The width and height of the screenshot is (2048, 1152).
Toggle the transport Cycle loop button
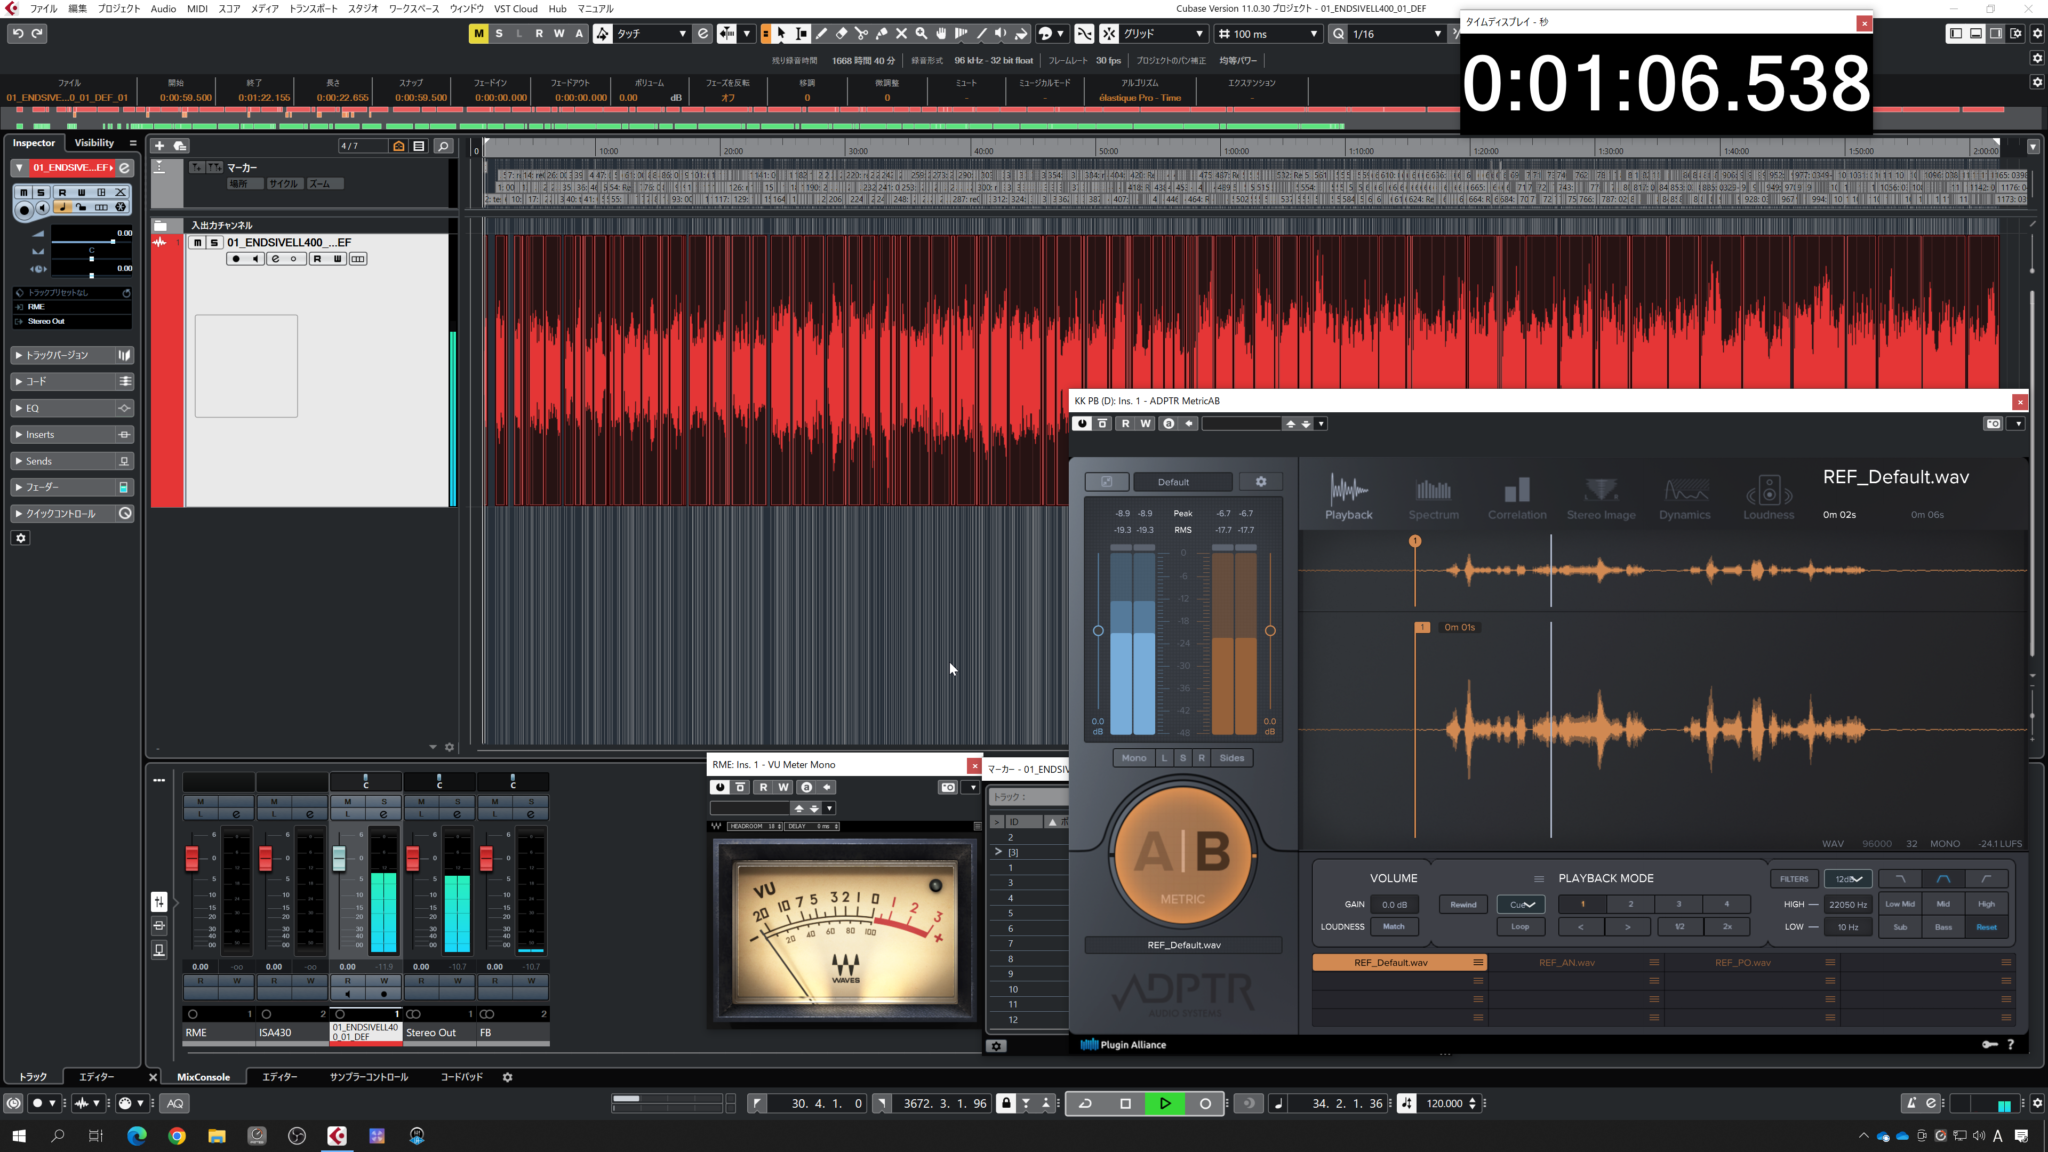[x=1085, y=1103]
